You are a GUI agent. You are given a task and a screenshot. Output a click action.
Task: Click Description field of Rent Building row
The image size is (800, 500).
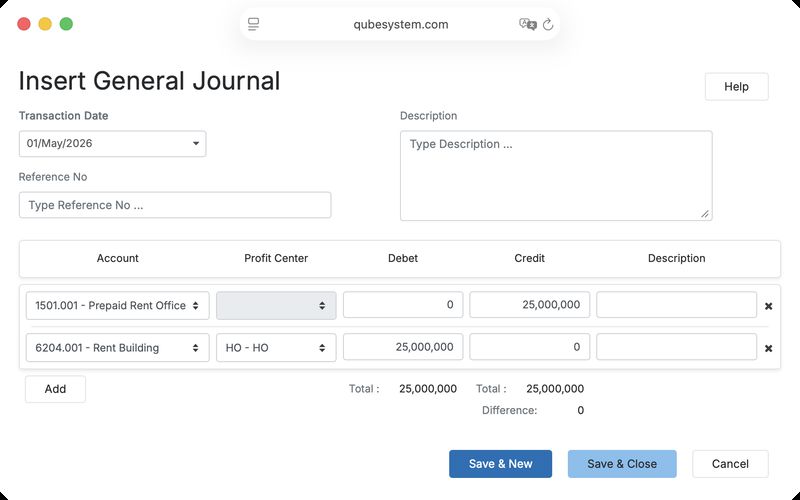pos(676,347)
